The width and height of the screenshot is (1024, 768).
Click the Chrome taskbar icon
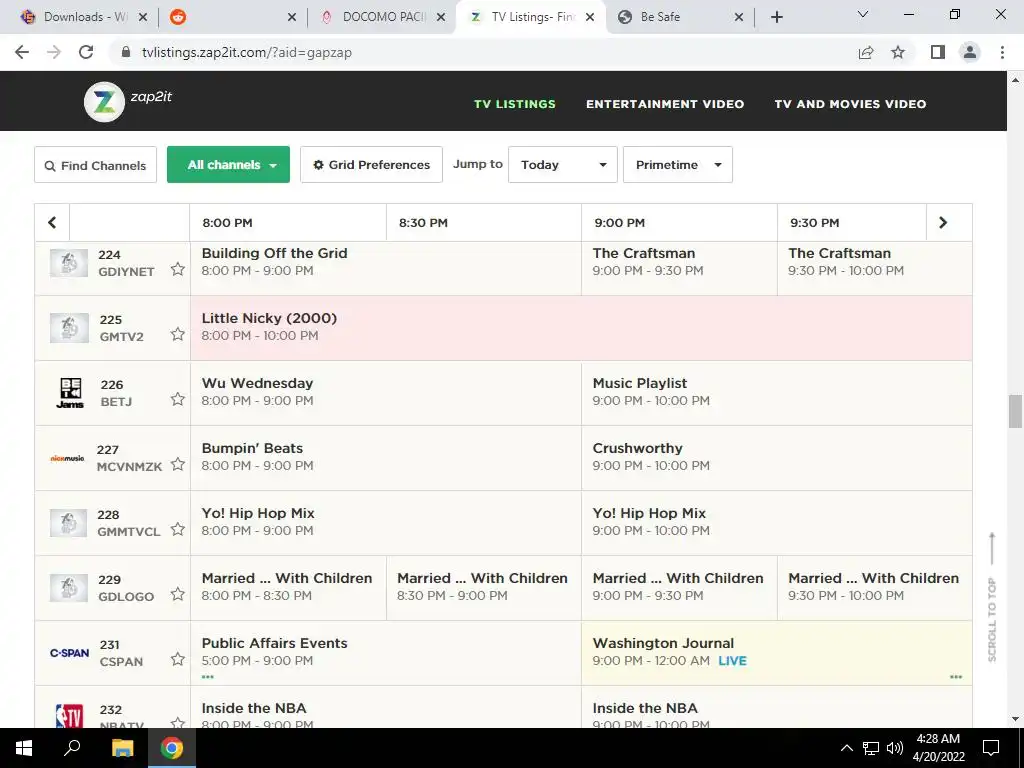coord(172,748)
